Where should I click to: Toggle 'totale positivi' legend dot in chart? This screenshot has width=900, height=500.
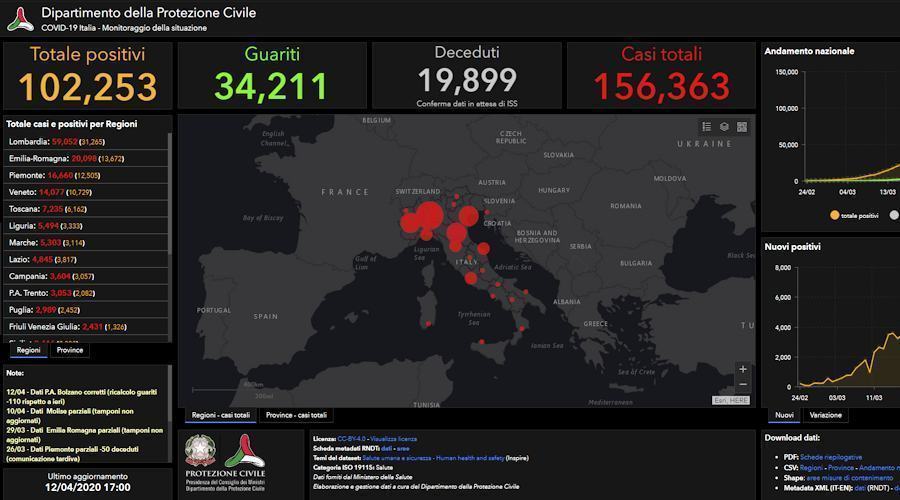click(835, 215)
